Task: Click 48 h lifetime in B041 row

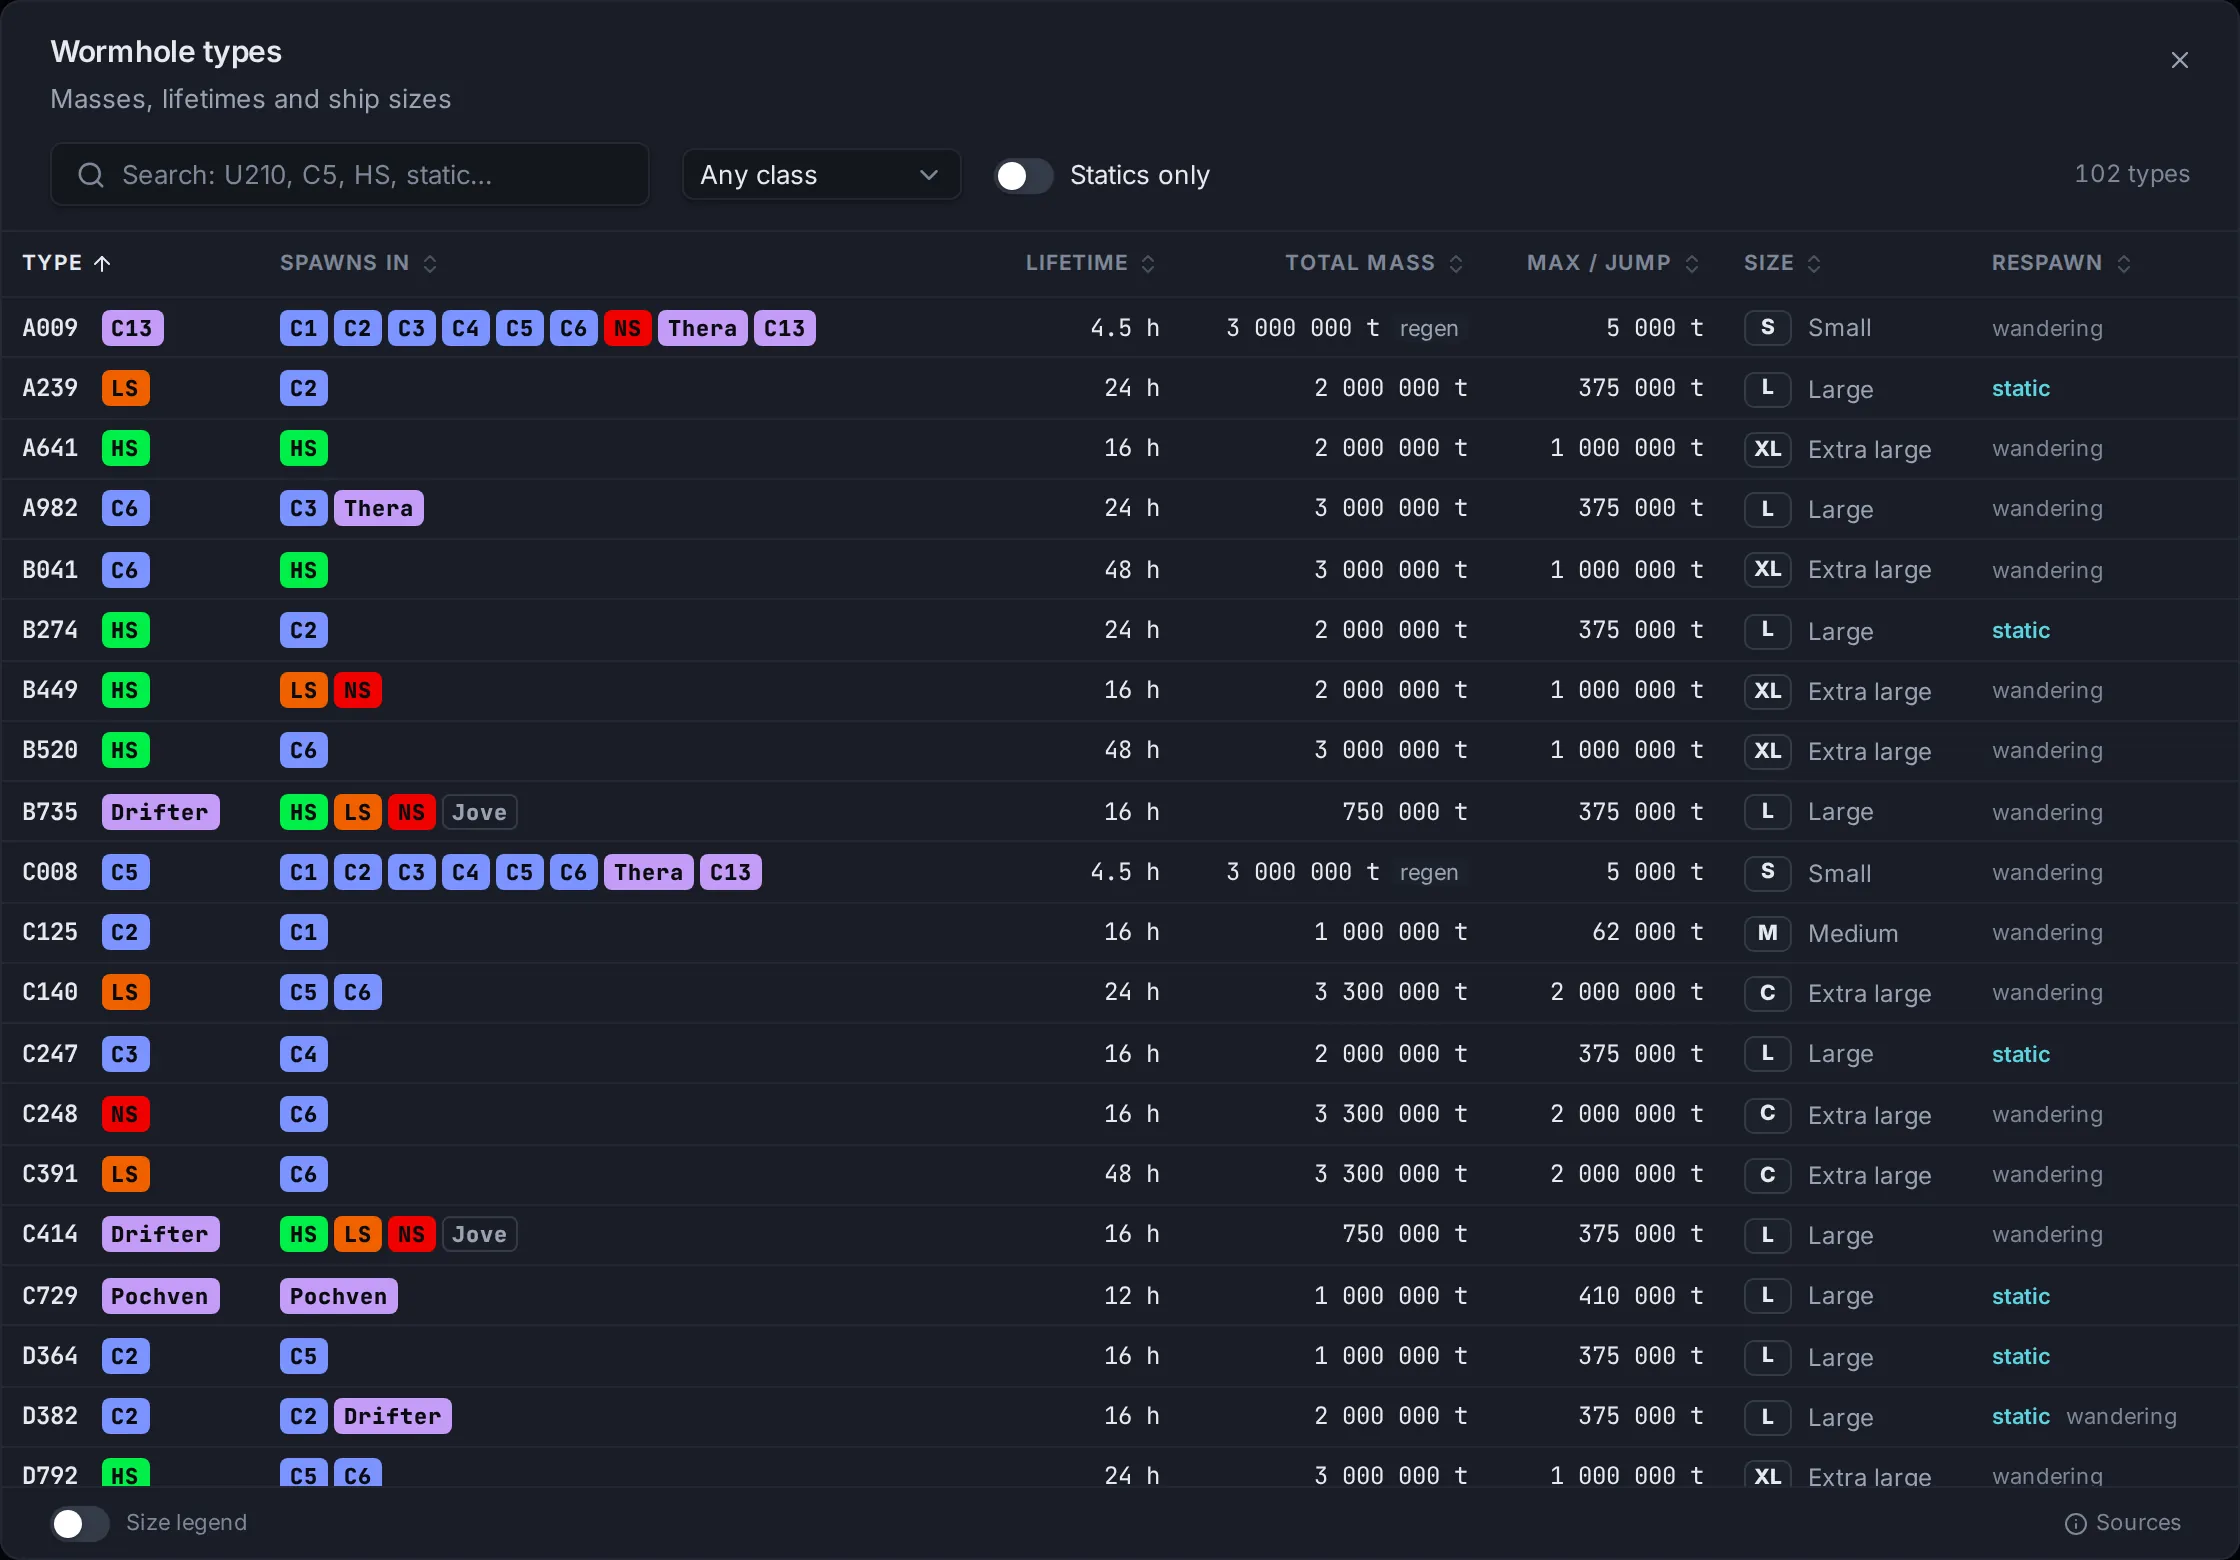Action: point(1131,570)
